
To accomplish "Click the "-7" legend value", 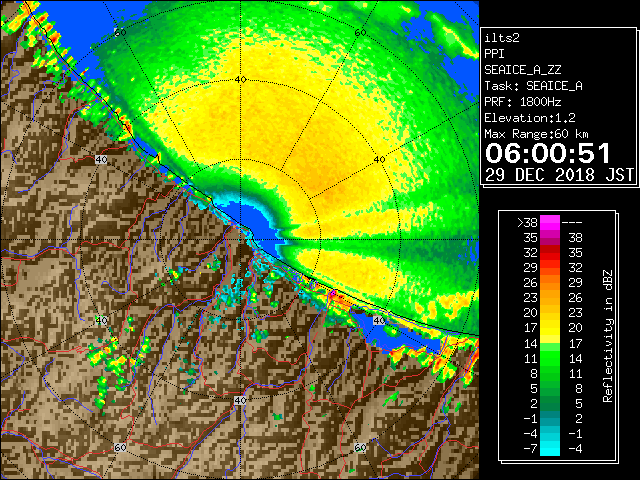I will (530, 449).
